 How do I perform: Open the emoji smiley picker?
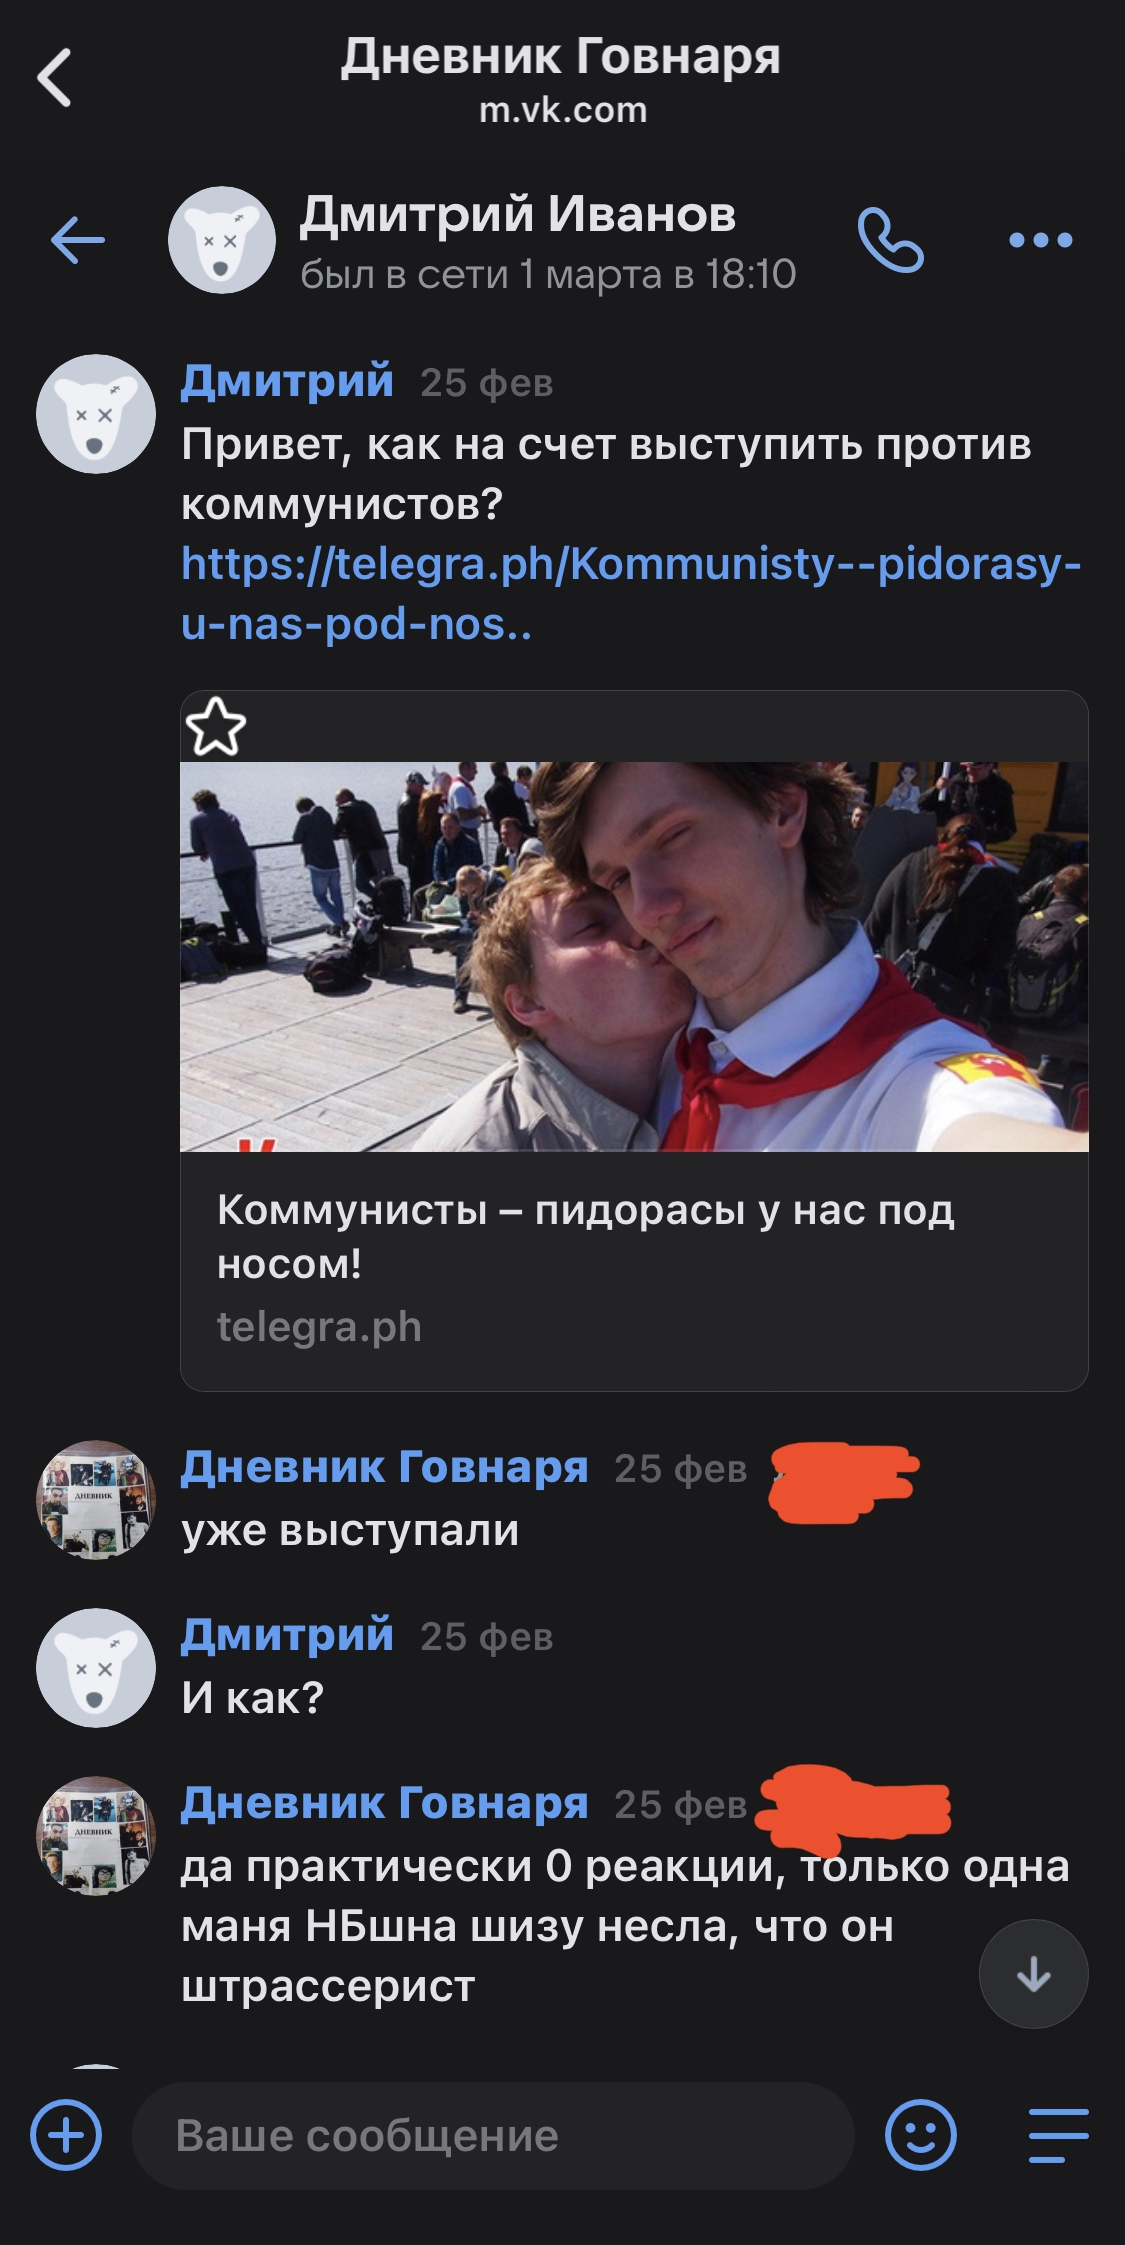(920, 2135)
